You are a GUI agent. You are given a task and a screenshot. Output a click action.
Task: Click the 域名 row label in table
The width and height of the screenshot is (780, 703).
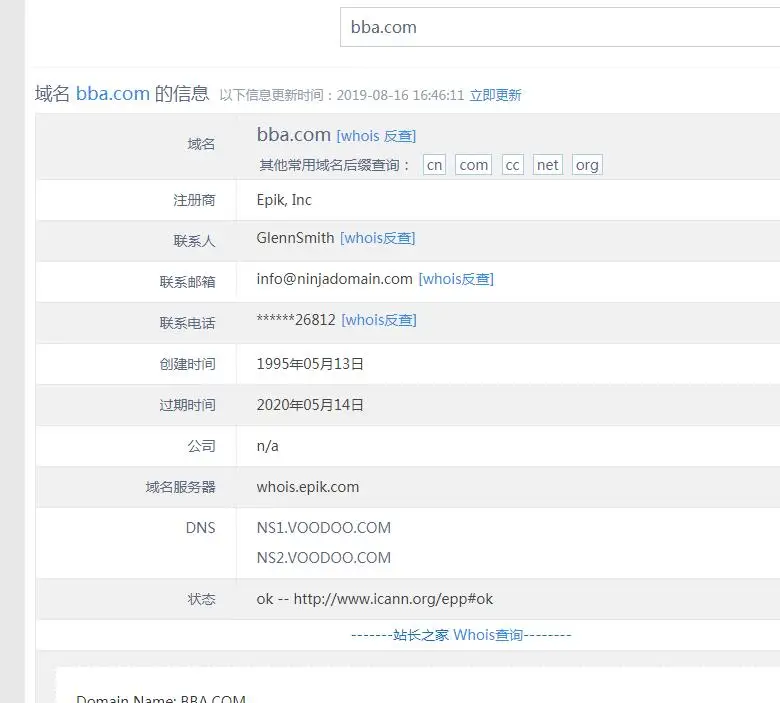201,144
